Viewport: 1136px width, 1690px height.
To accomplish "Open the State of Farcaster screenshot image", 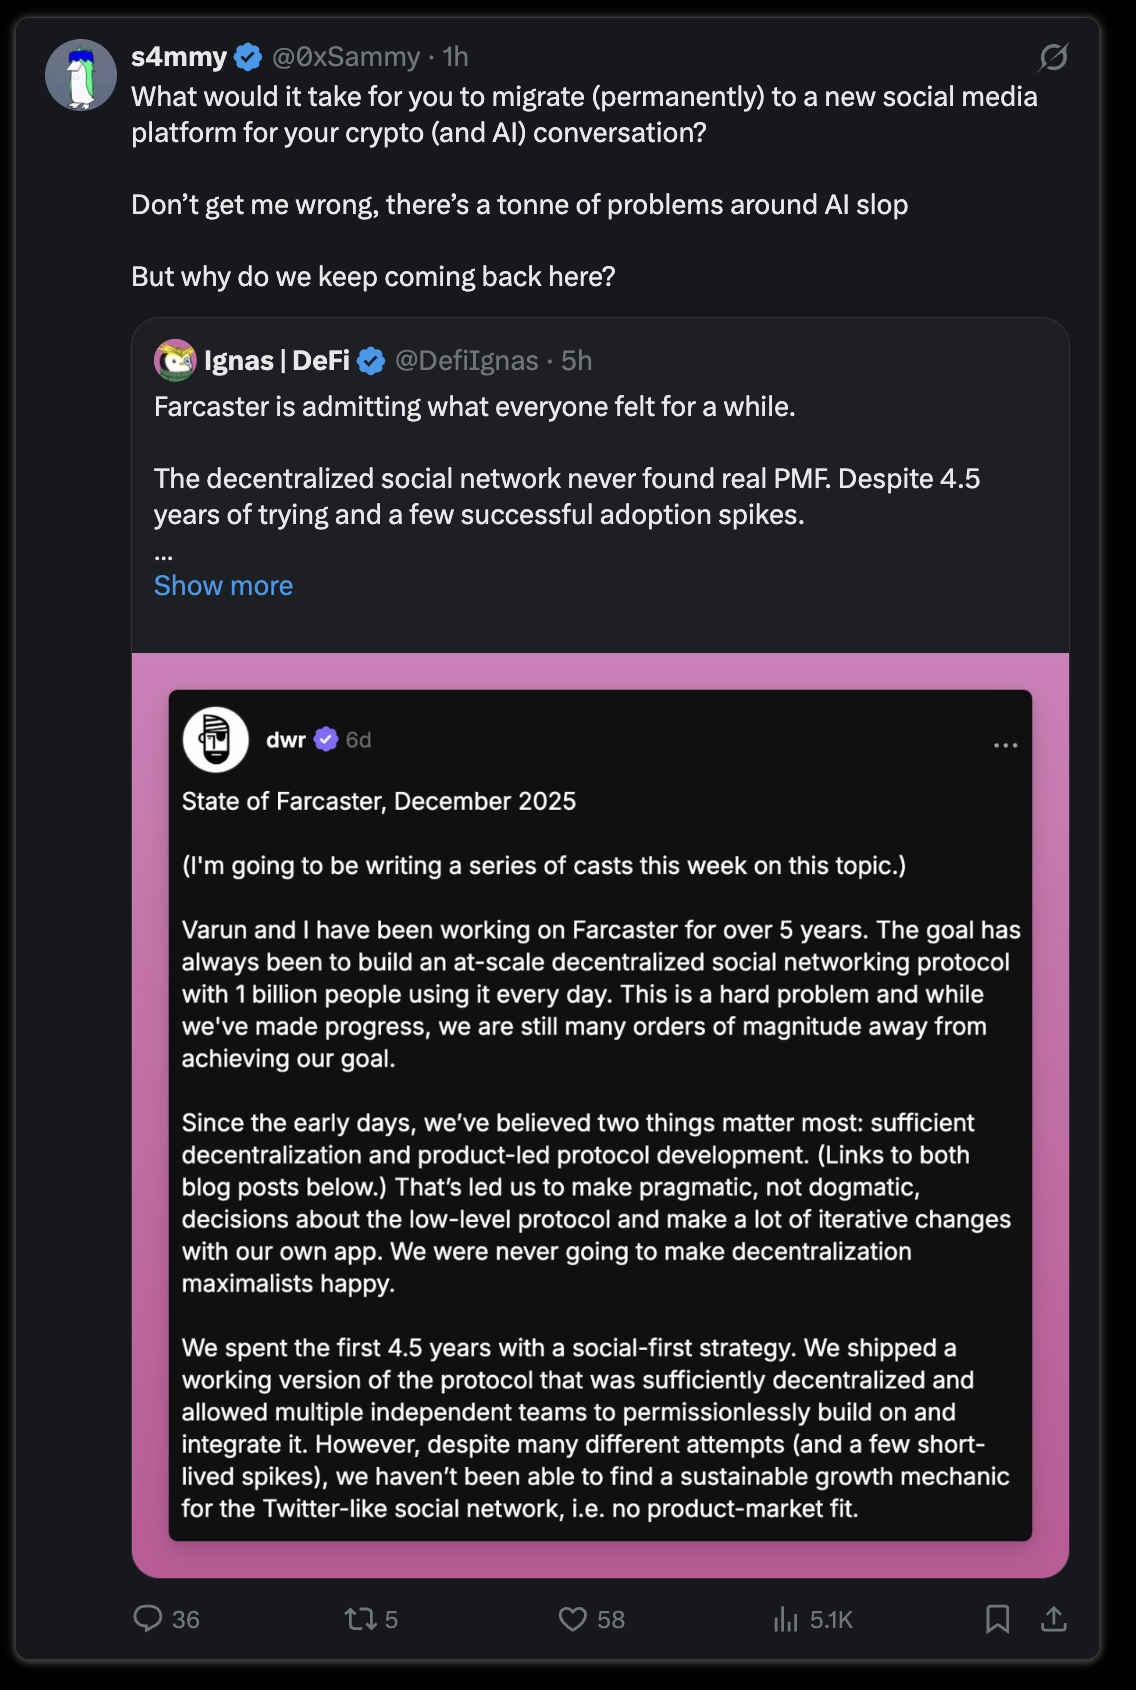I will (x=600, y=1115).
